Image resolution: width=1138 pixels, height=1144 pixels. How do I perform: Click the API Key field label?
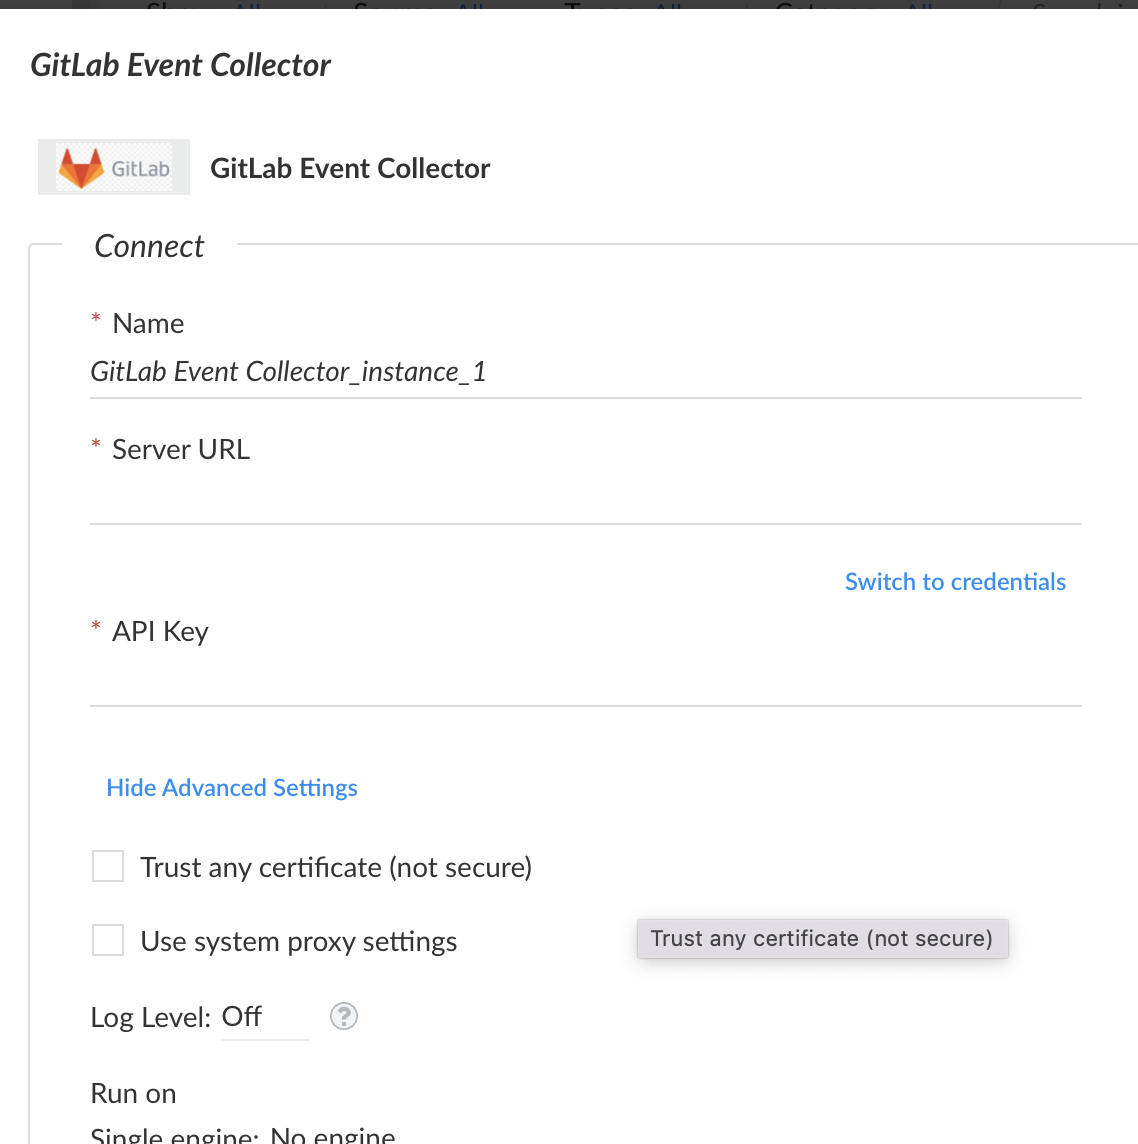160,631
